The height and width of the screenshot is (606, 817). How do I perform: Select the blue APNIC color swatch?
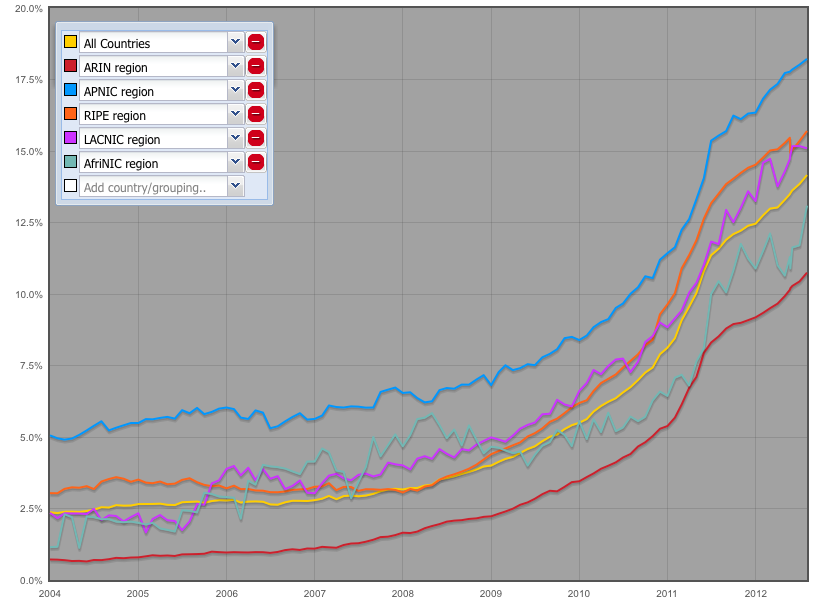point(70,91)
